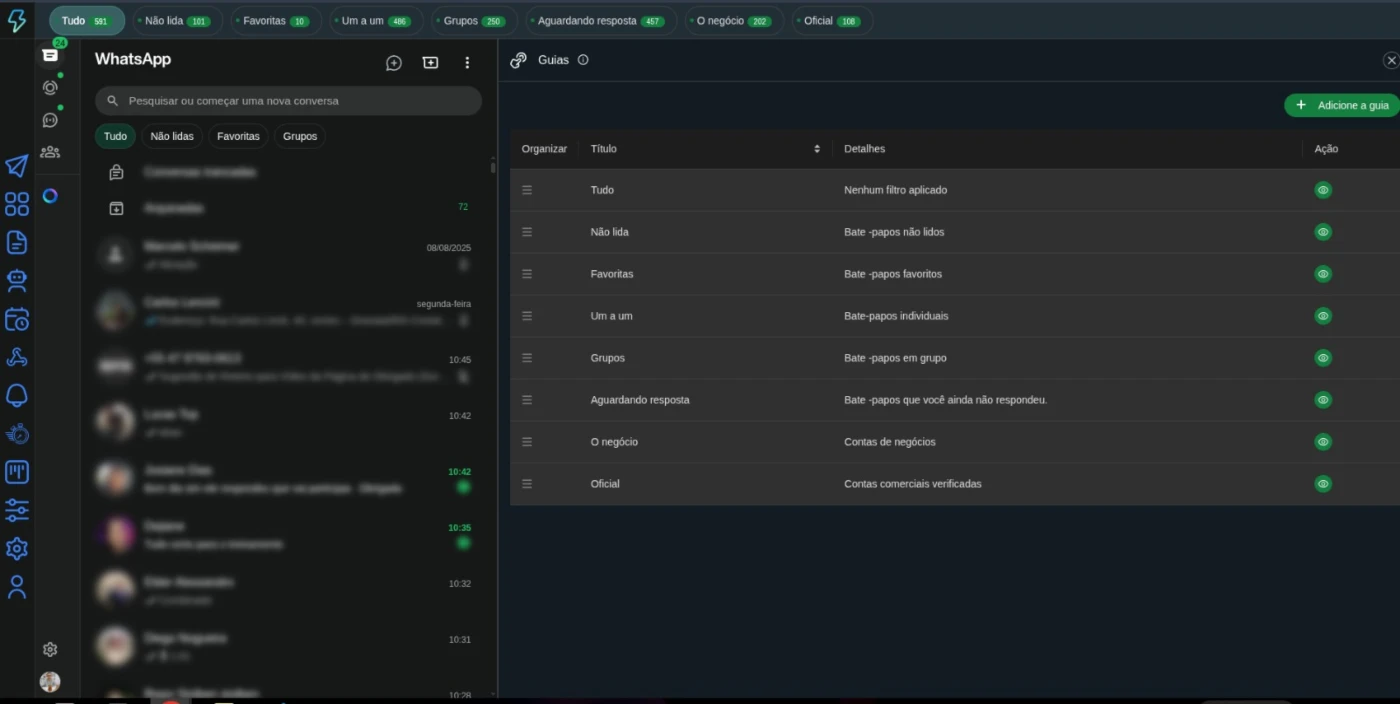1400x704 pixels.
Task: Click the Adicione a guia button
Action: 1343,105
